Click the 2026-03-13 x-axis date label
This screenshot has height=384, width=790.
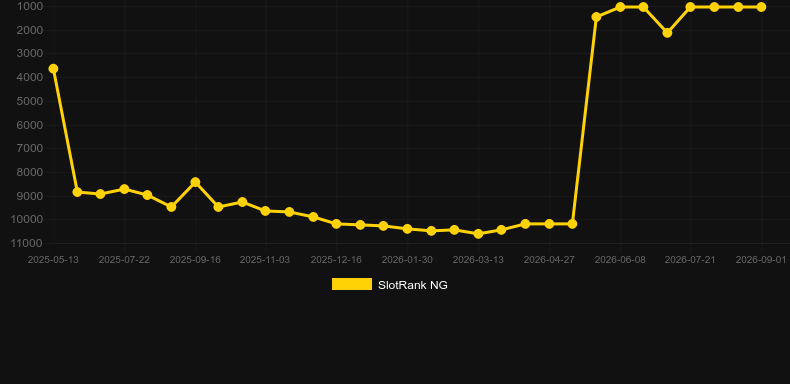coord(478,260)
